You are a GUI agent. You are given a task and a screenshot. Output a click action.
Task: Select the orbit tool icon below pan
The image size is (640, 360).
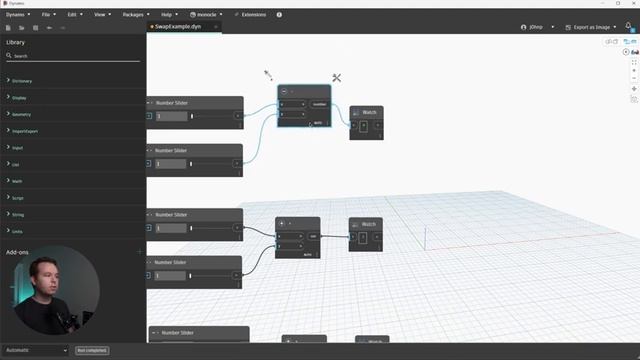pyautogui.click(x=634, y=99)
